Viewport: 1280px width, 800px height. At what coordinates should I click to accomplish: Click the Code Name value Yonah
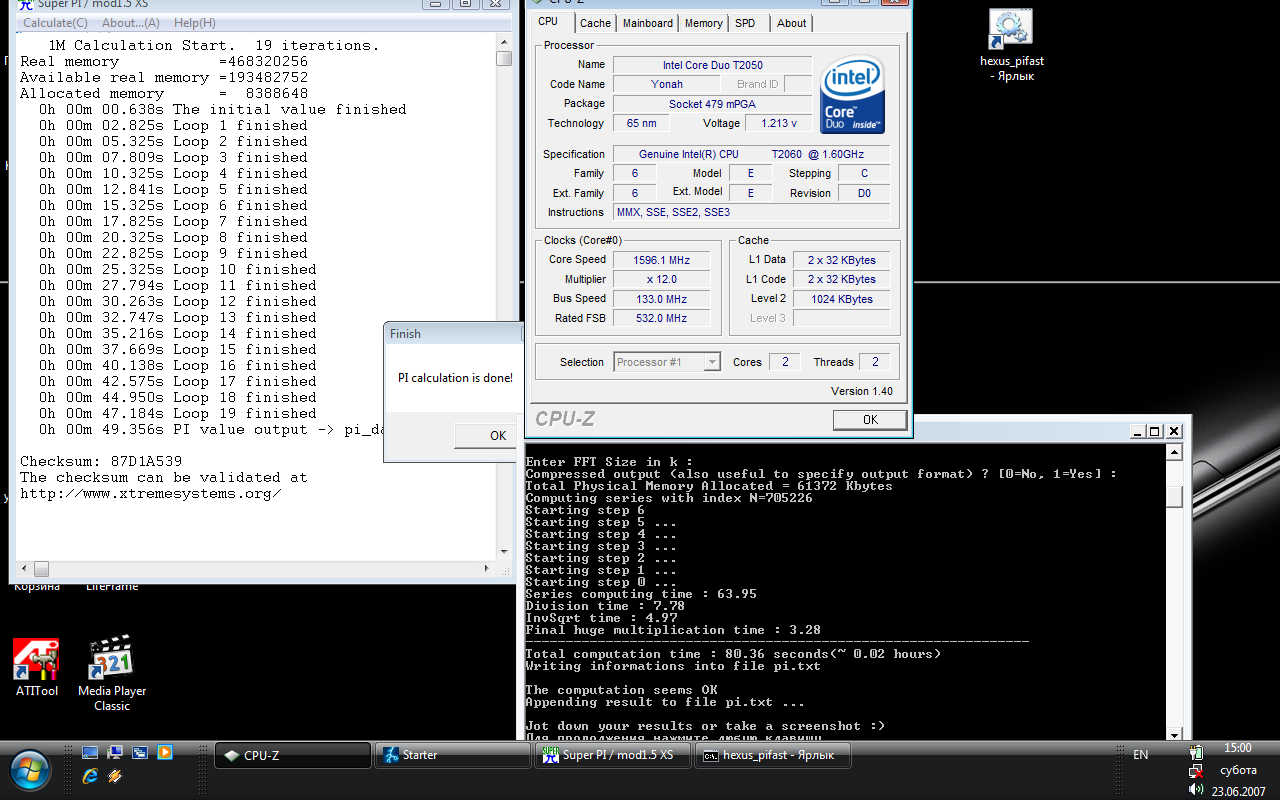click(x=667, y=84)
